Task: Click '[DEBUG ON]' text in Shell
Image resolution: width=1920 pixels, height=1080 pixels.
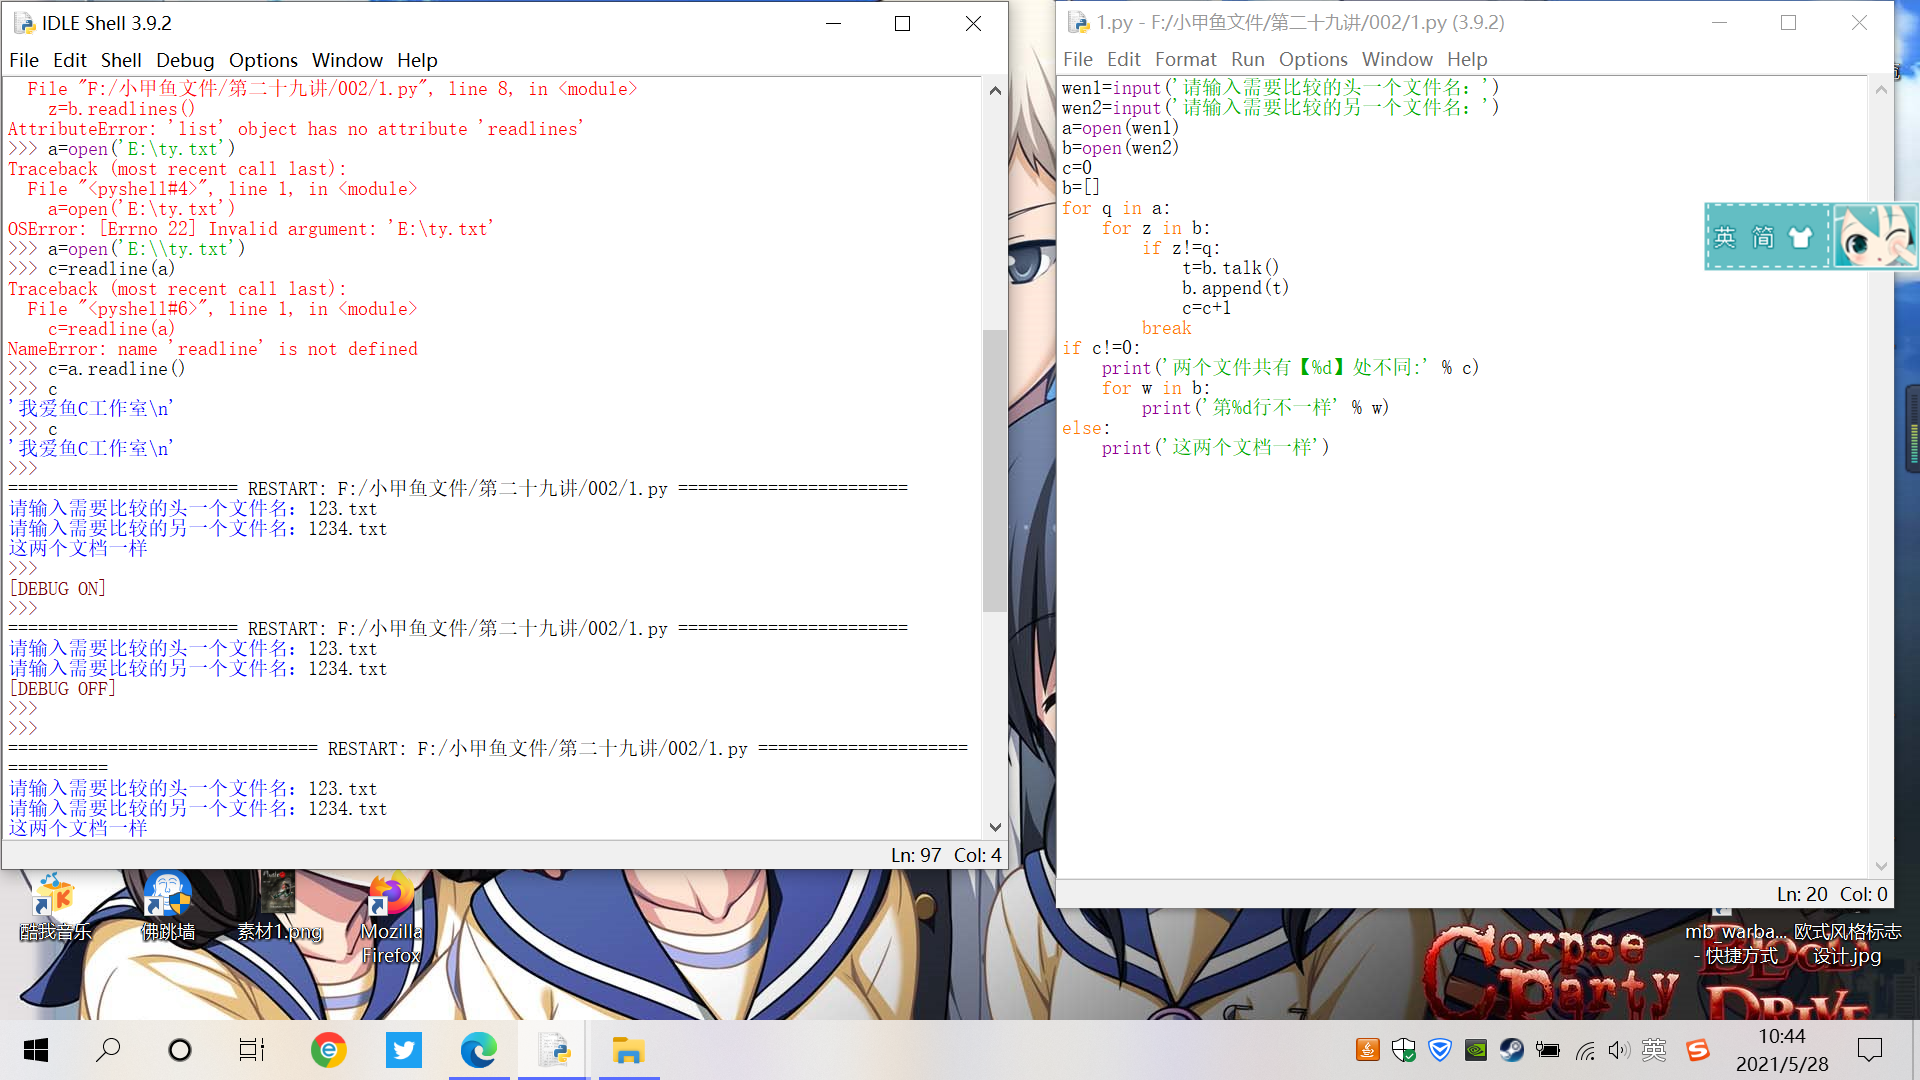Action: click(57, 588)
